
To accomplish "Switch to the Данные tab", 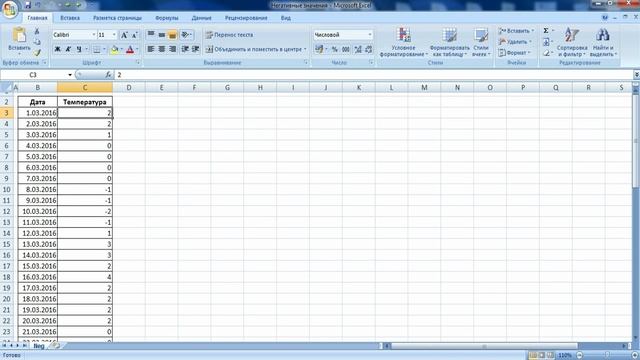I will (201, 18).
